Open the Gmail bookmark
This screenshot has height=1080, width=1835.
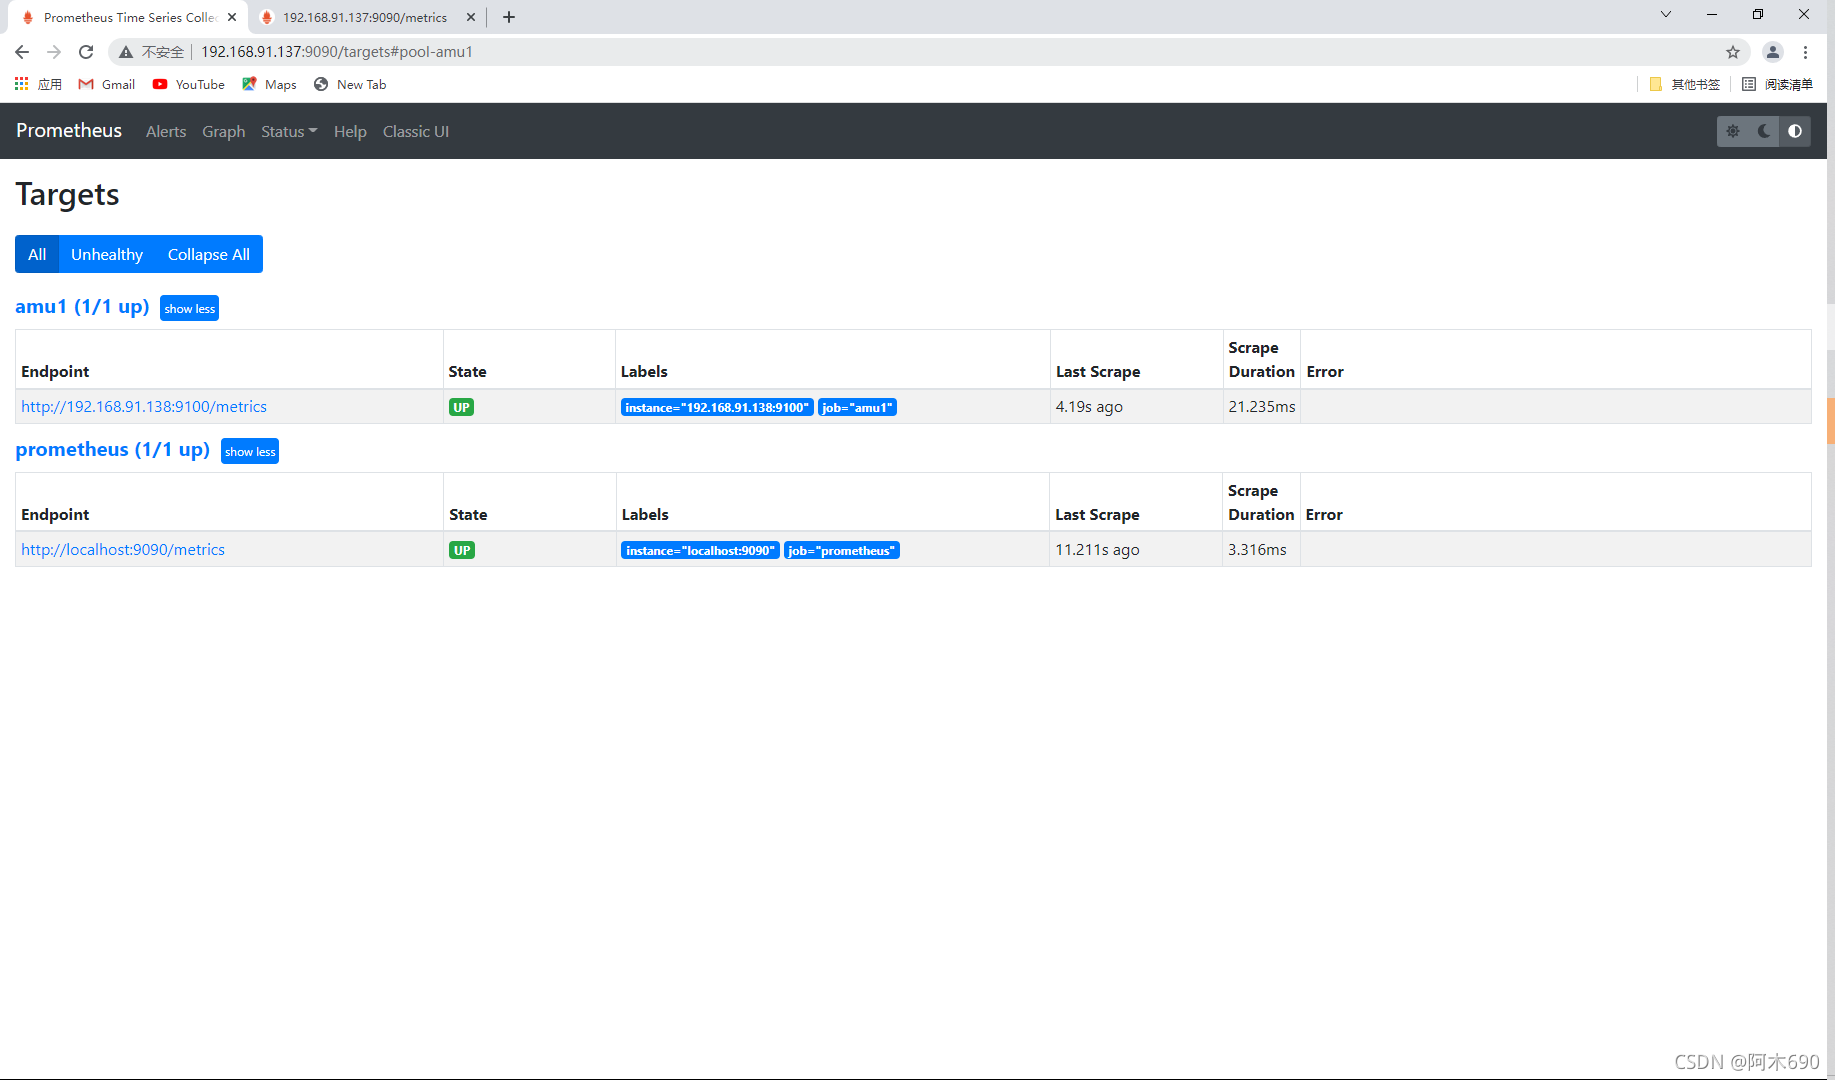[107, 85]
